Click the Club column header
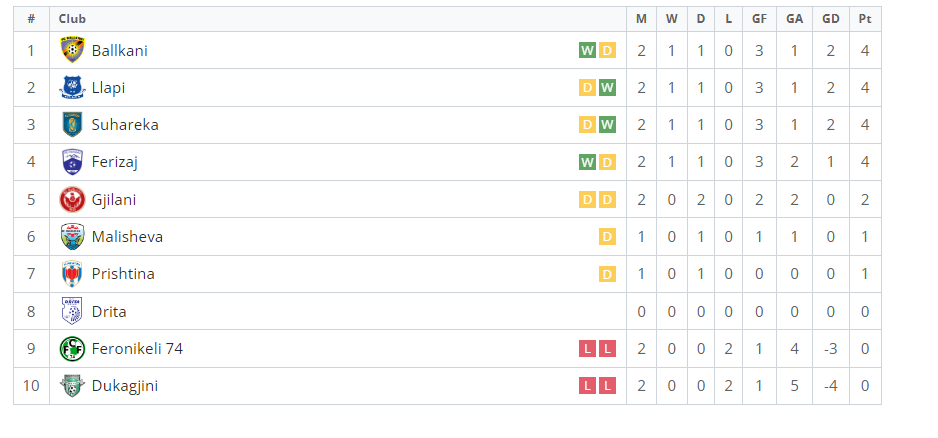 72,19
